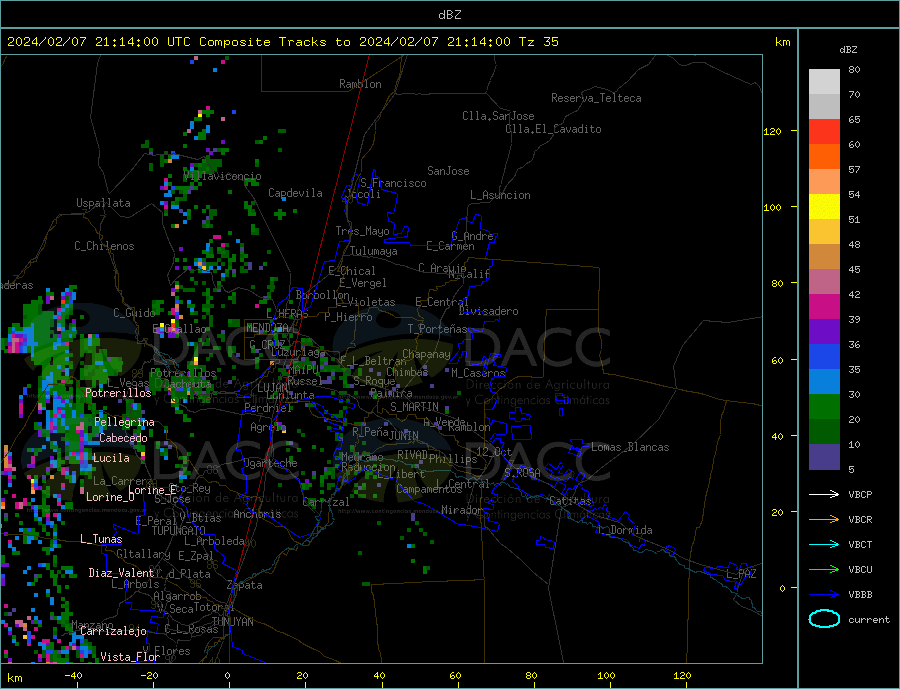
Task: Click the 'Carrizalejo' station label
Action: [113, 632]
